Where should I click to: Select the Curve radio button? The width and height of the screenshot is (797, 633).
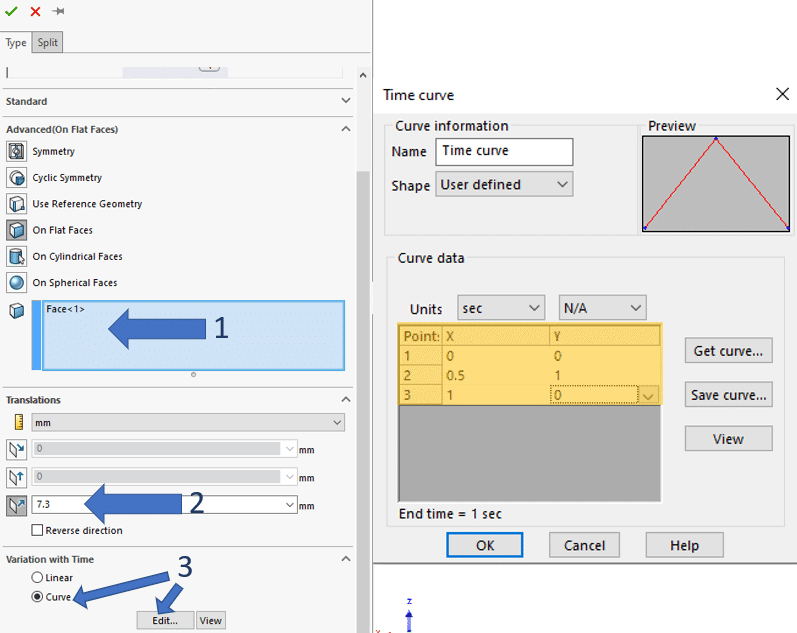click(38, 597)
